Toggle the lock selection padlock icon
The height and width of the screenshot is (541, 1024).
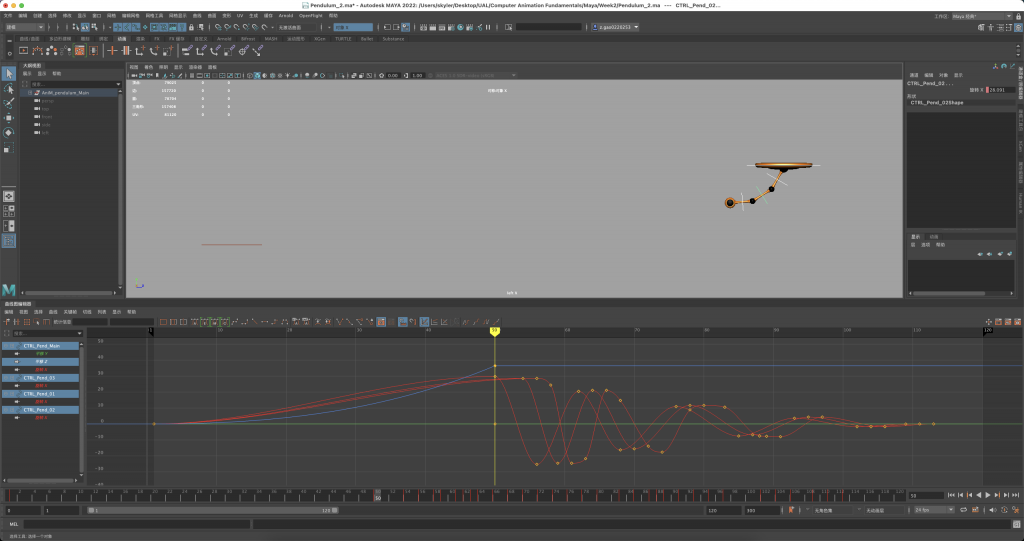click(191, 27)
